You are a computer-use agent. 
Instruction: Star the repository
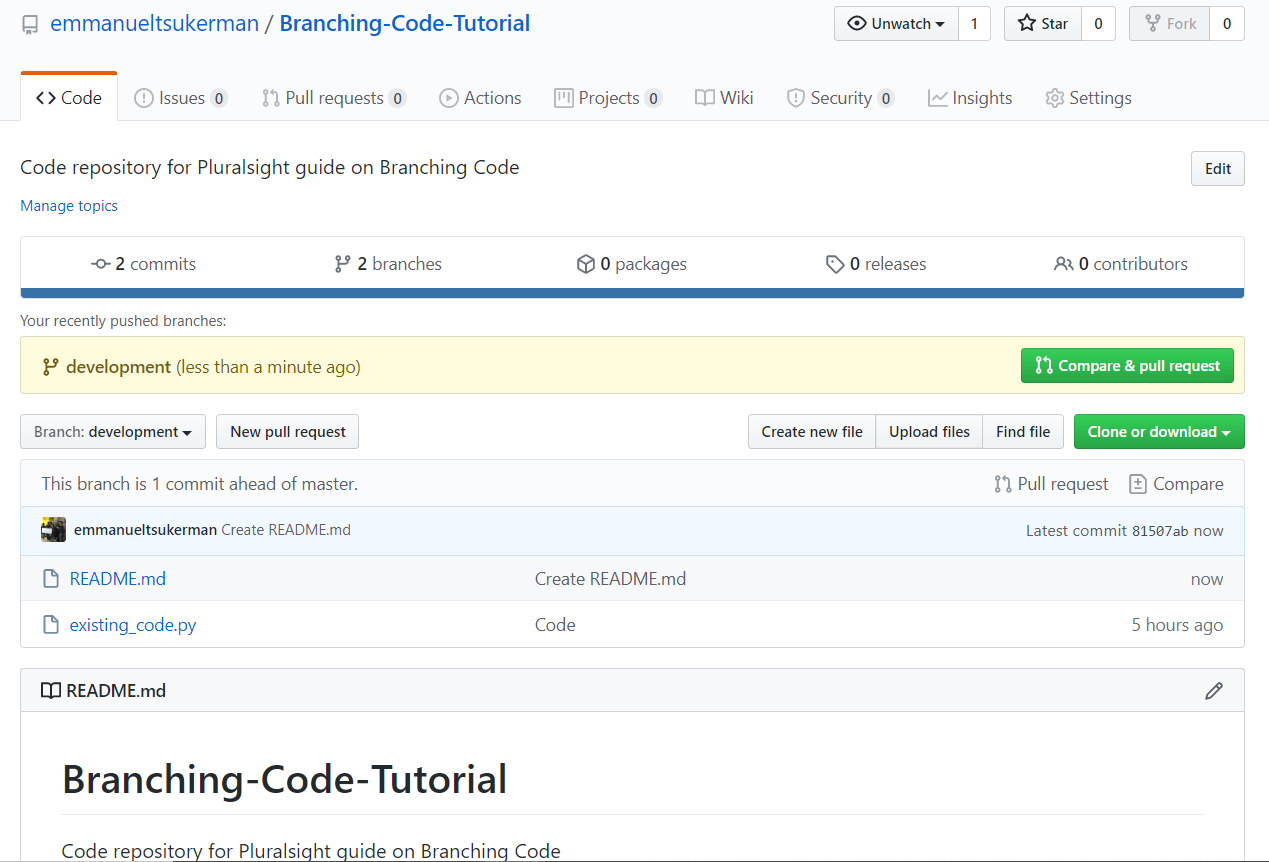[x=1042, y=24]
